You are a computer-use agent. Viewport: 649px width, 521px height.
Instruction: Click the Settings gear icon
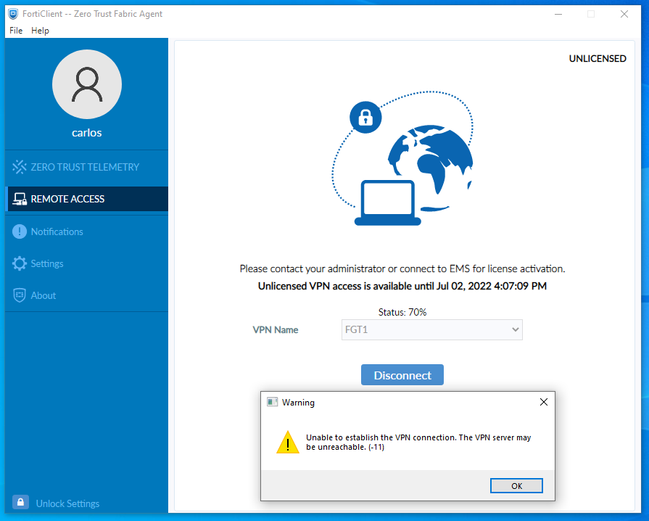click(x=19, y=264)
